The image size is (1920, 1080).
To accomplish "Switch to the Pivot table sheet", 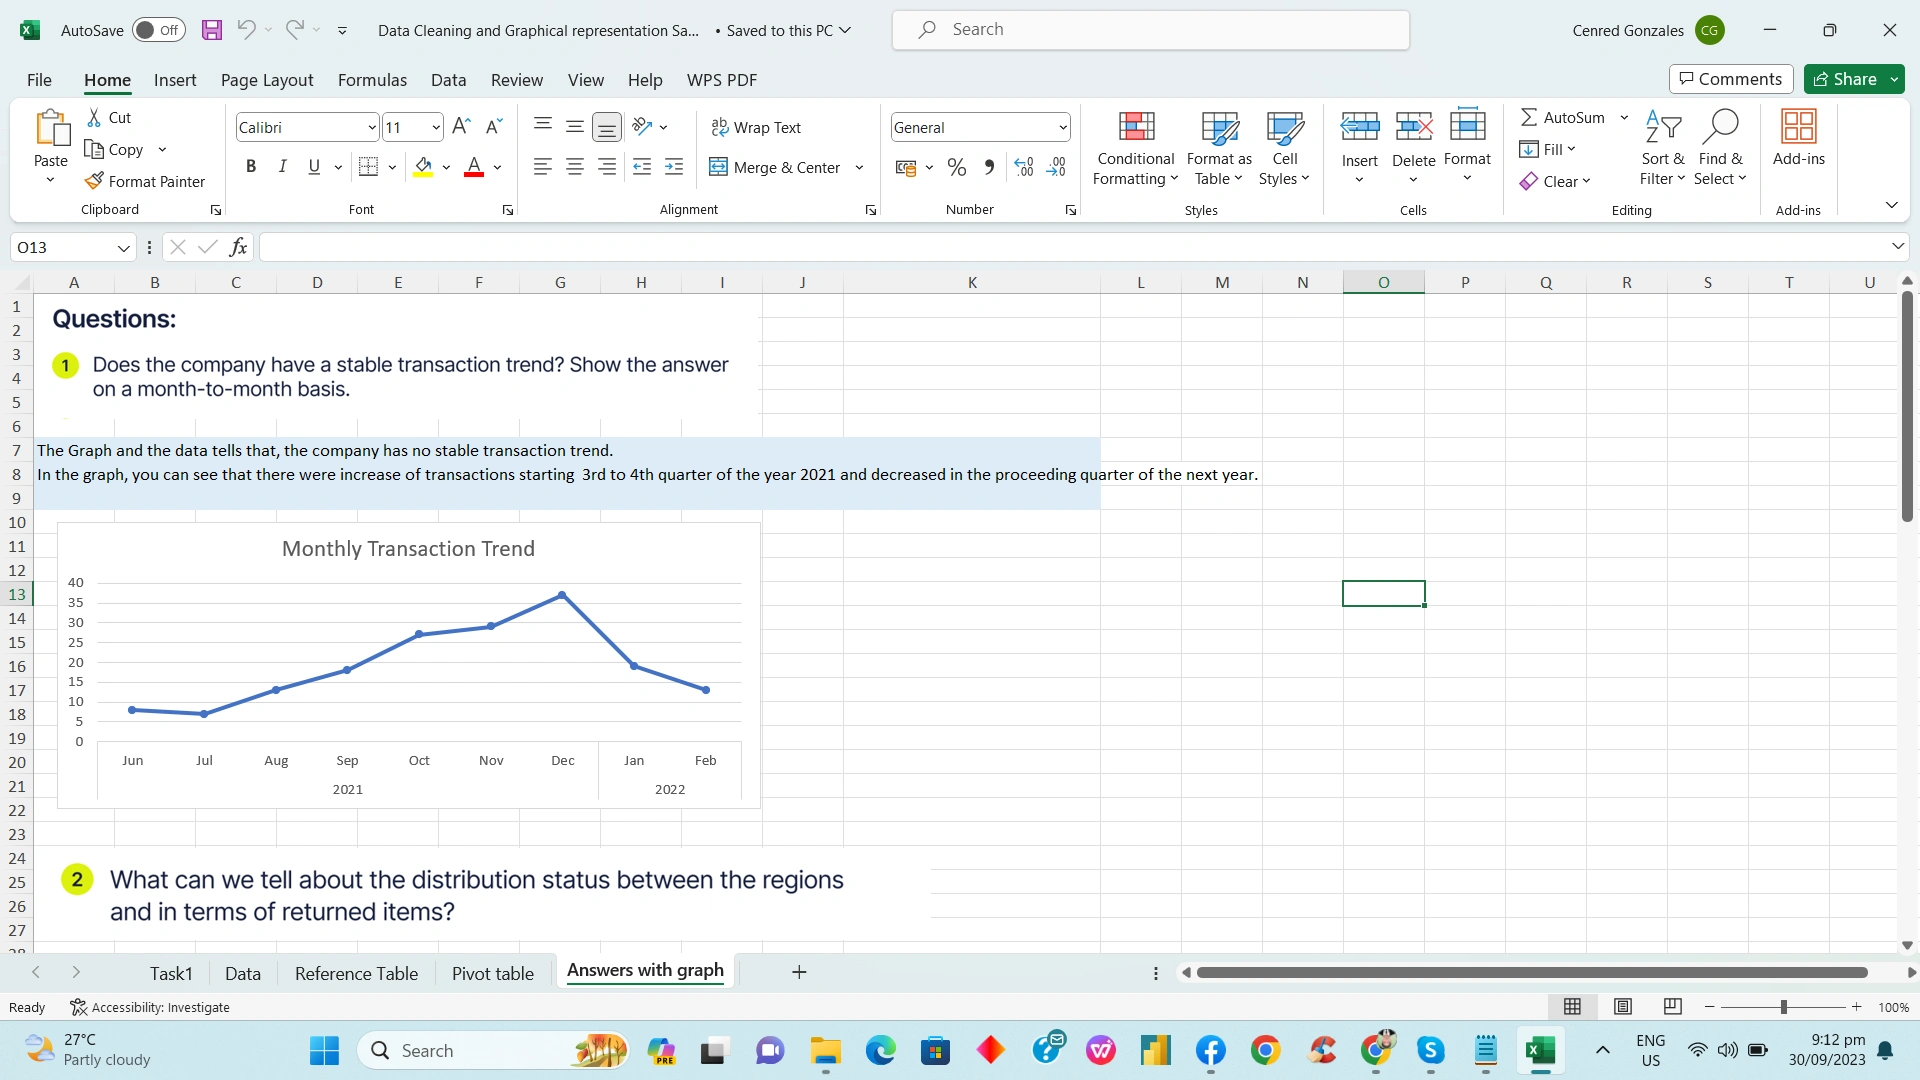I will (x=493, y=972).
